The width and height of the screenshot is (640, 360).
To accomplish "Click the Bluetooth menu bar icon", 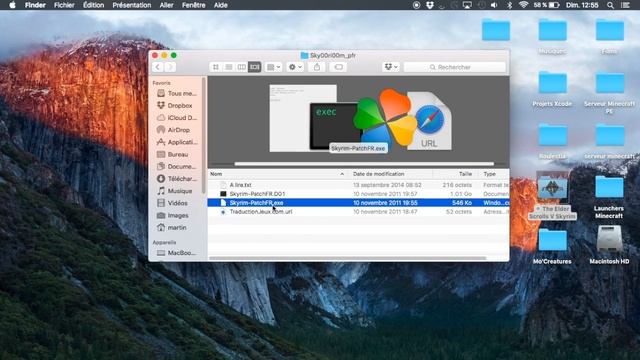I will click(509, 5).
